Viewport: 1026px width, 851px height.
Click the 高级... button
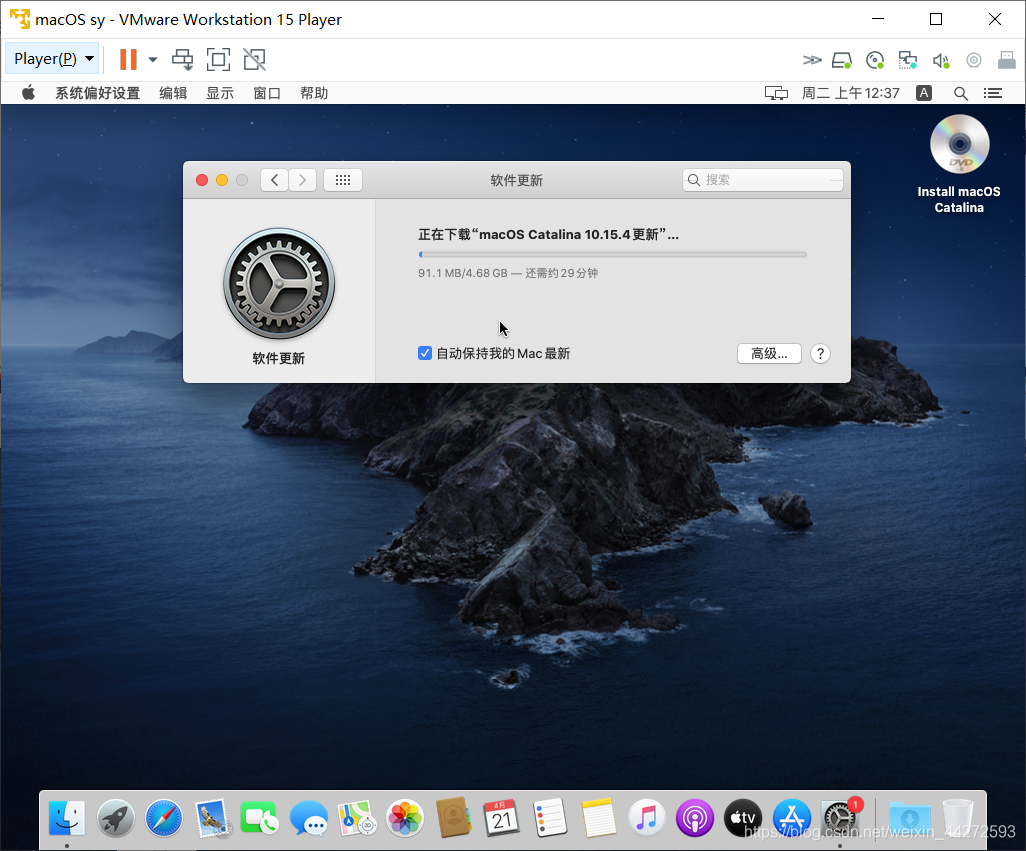pos(769,353)
